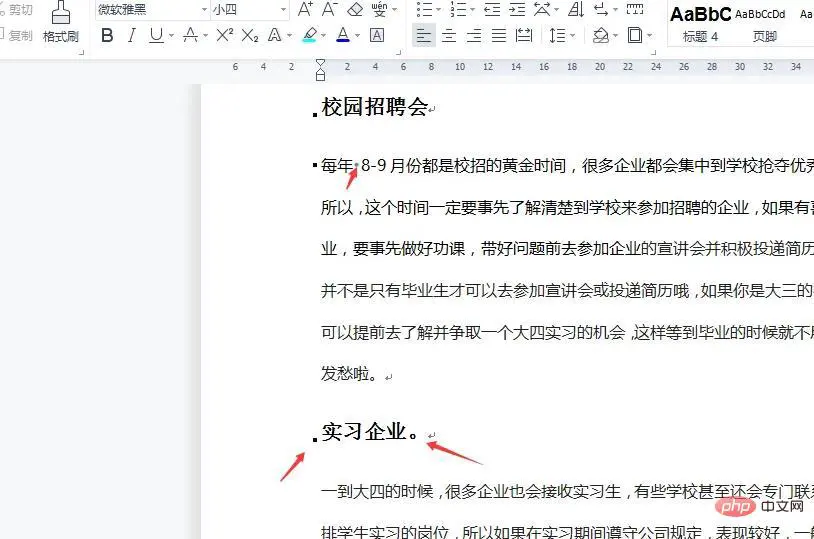Viewport: 814px width, 539px height.
Task: Toggle underline formatting
Action: tap(156, 35)
